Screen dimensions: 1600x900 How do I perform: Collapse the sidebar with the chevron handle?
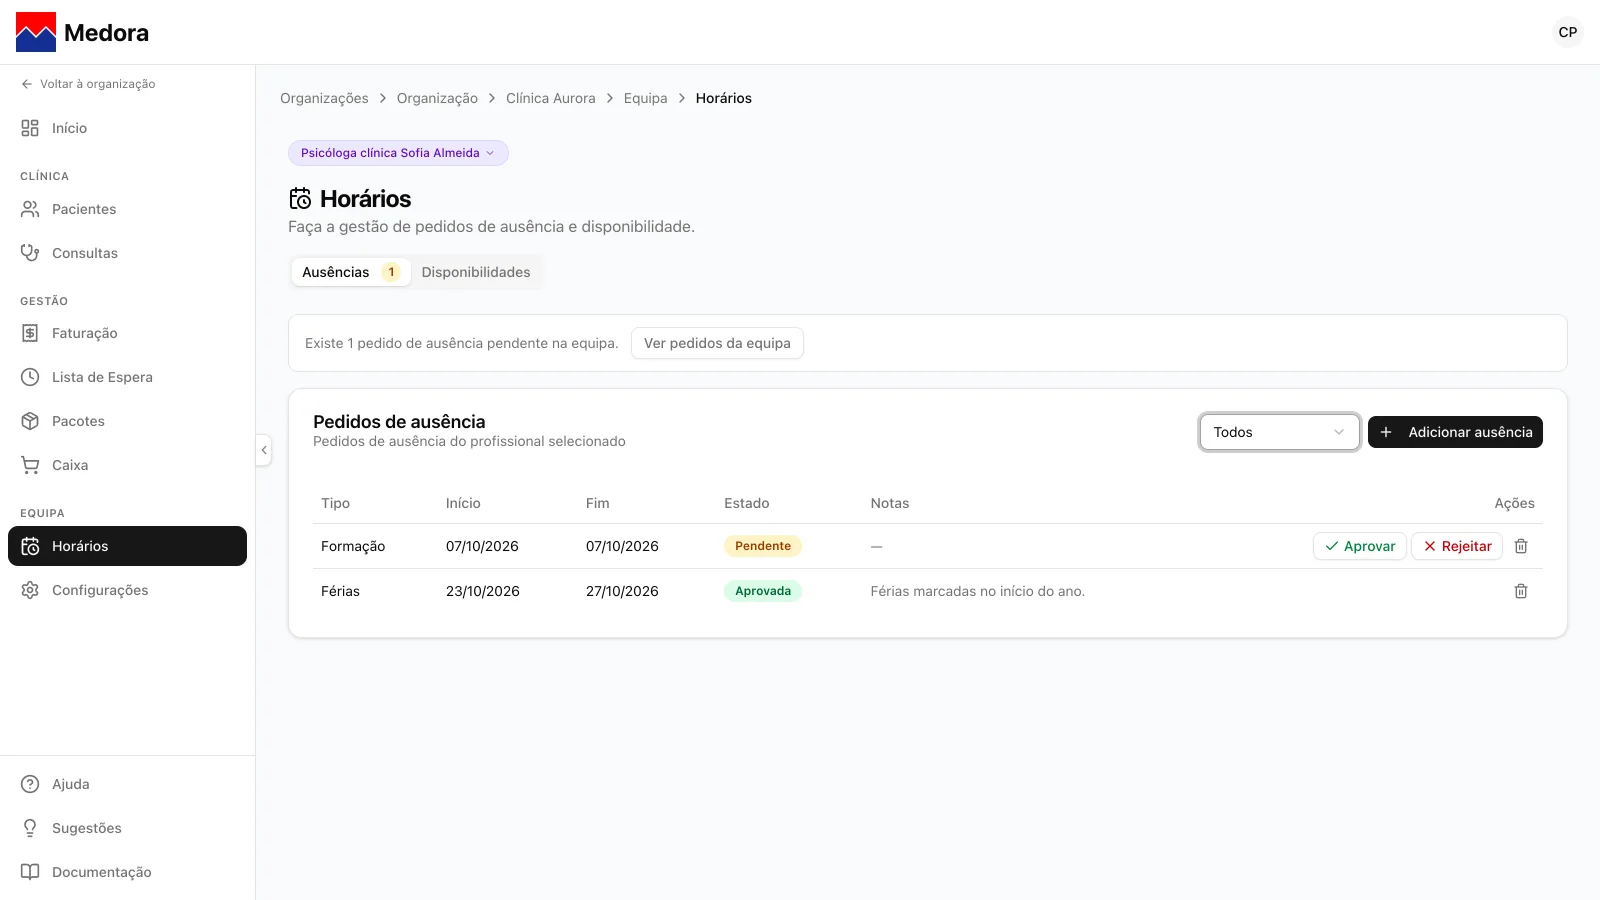click(x=264, y=450)
